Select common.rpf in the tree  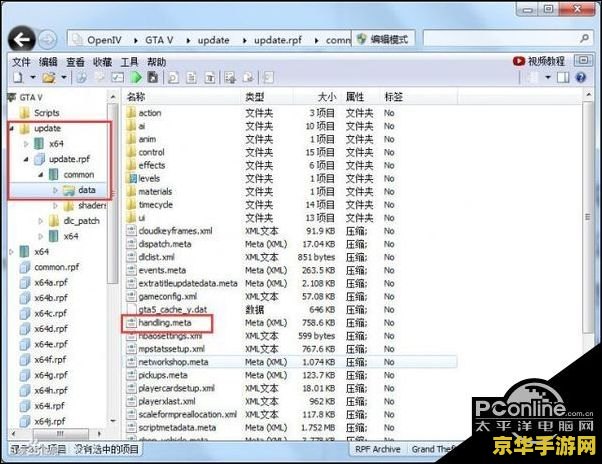coord(57,267)
